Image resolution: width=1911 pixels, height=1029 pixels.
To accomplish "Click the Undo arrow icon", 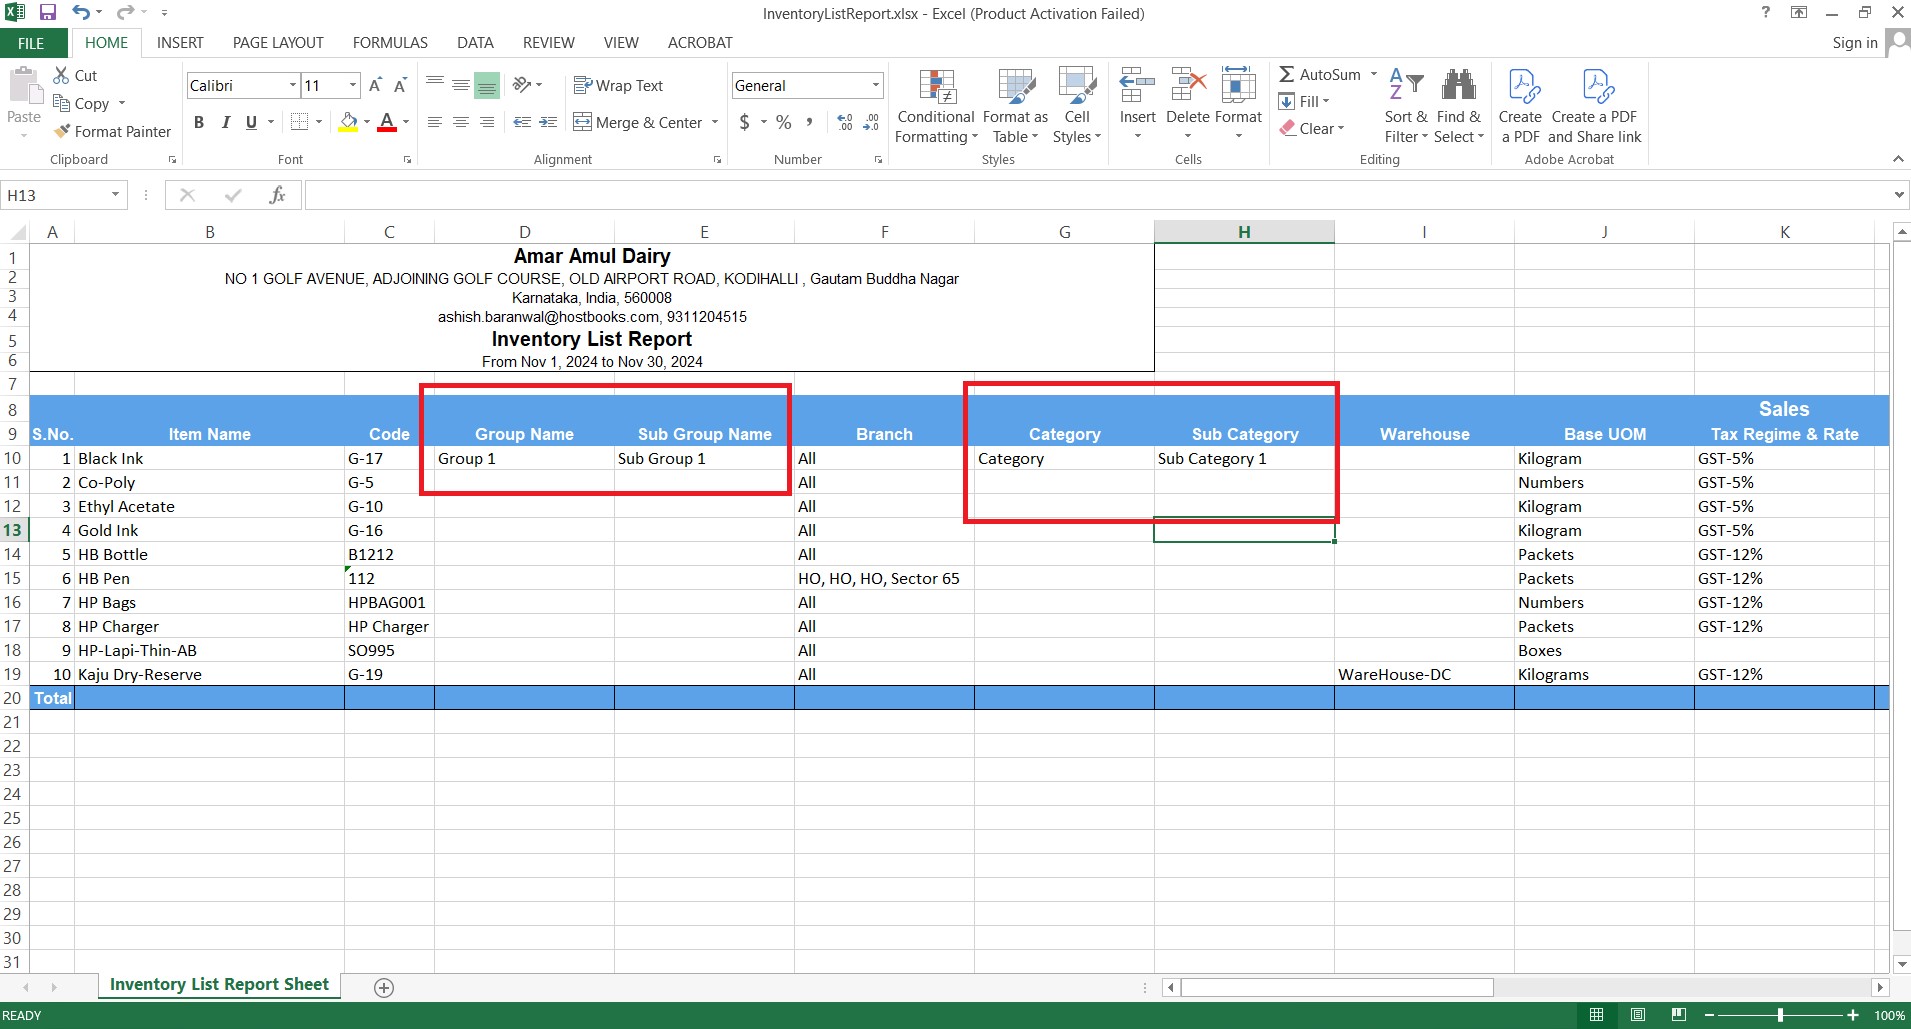I will coord(80,13).
